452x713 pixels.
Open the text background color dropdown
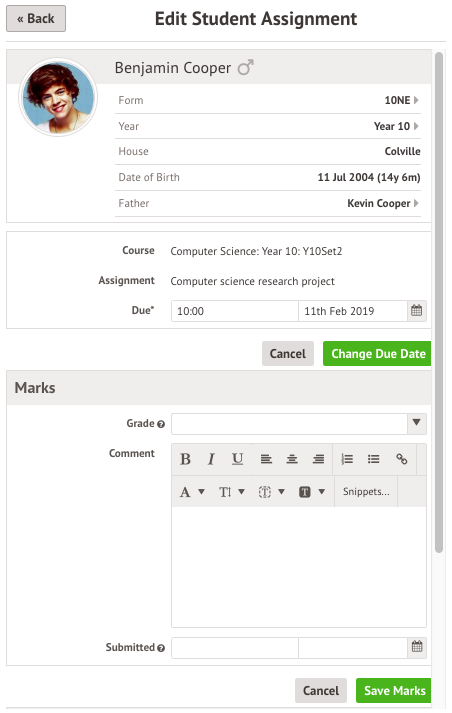click(x=312, y=492)
